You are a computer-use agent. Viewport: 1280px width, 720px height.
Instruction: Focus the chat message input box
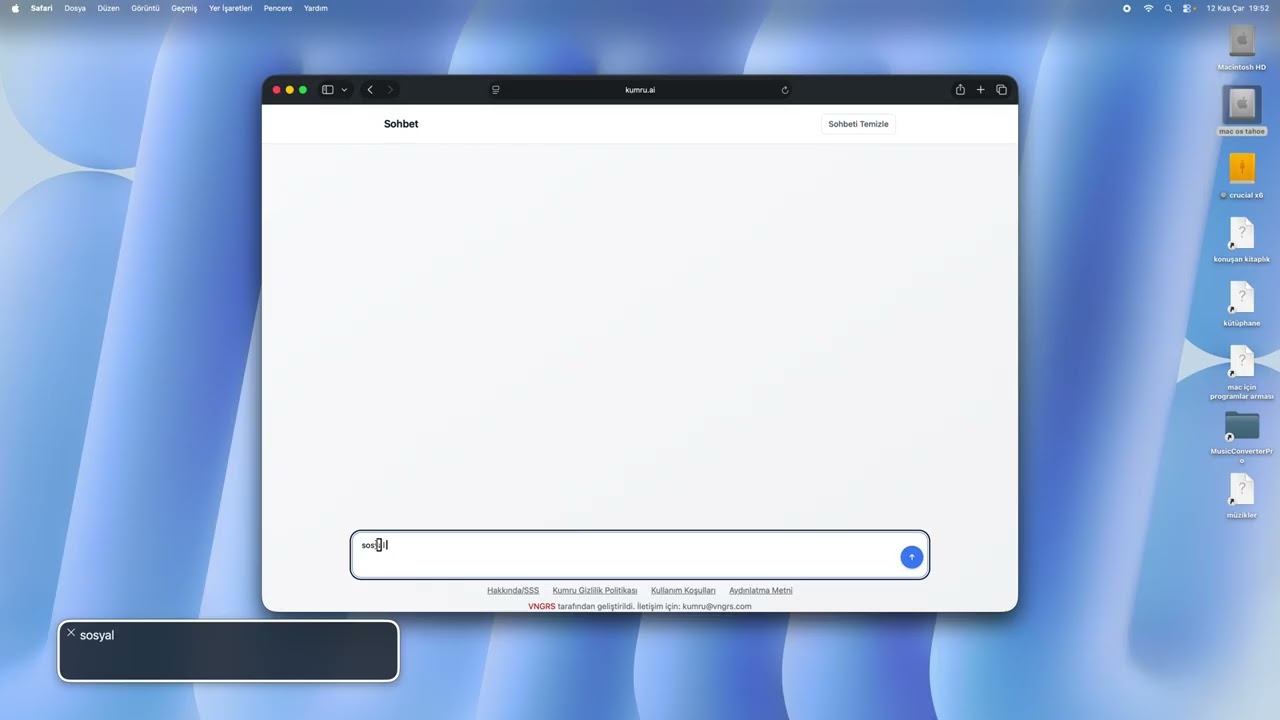(640, 555)
